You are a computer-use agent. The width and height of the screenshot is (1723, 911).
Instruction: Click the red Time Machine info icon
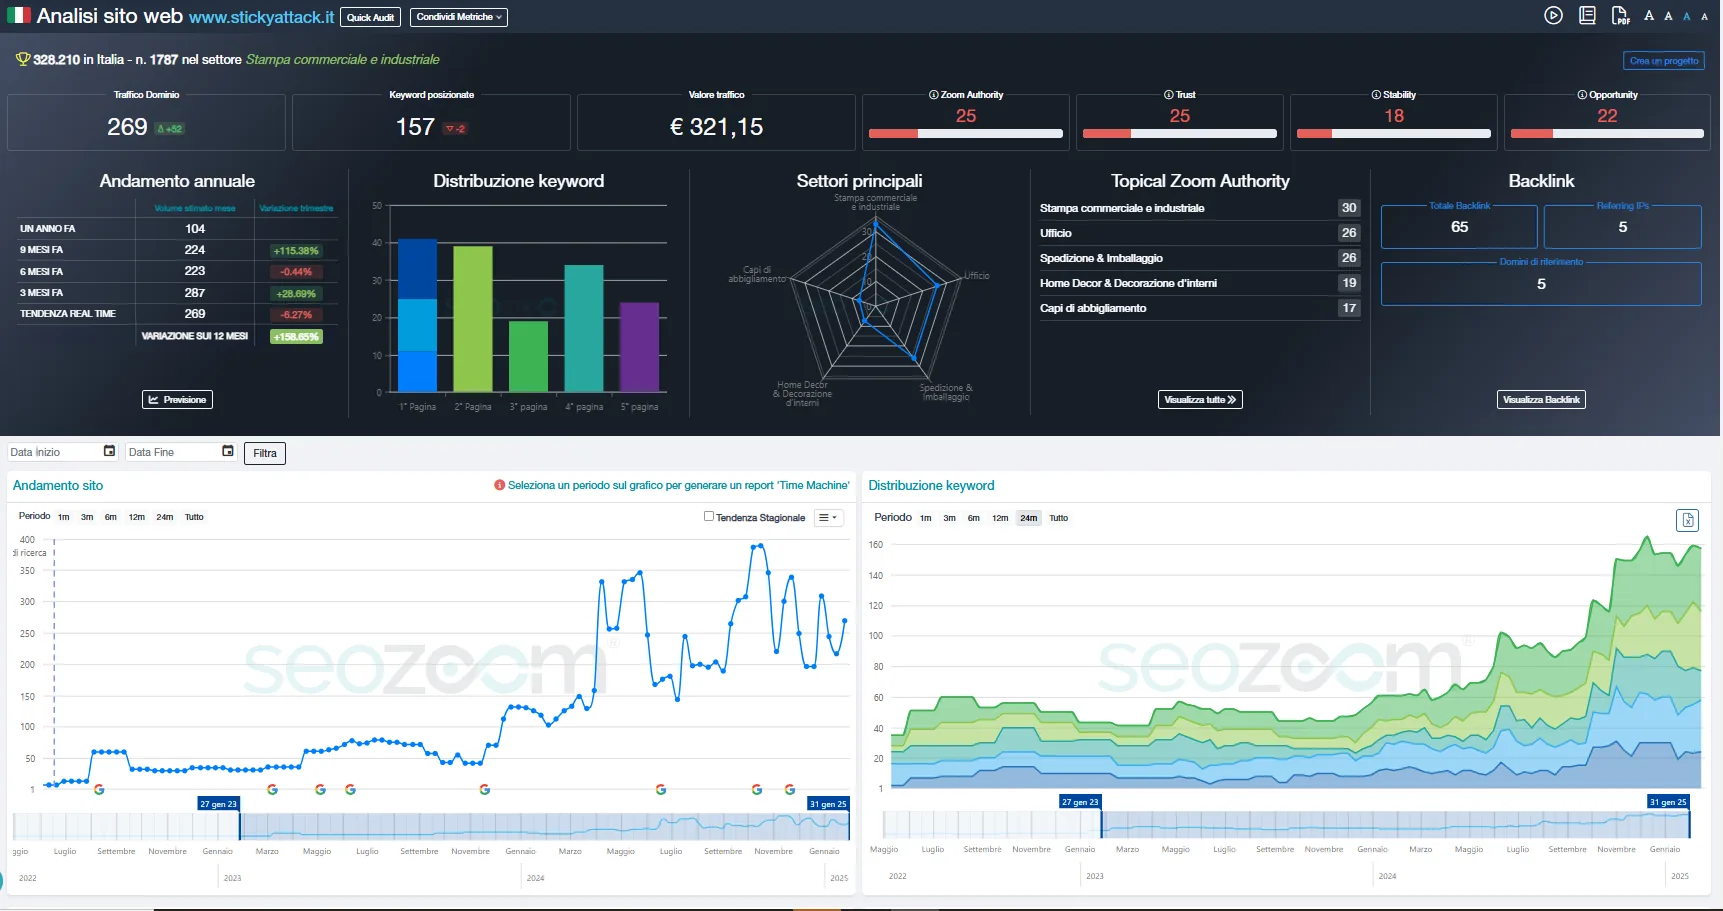[499, 485]
